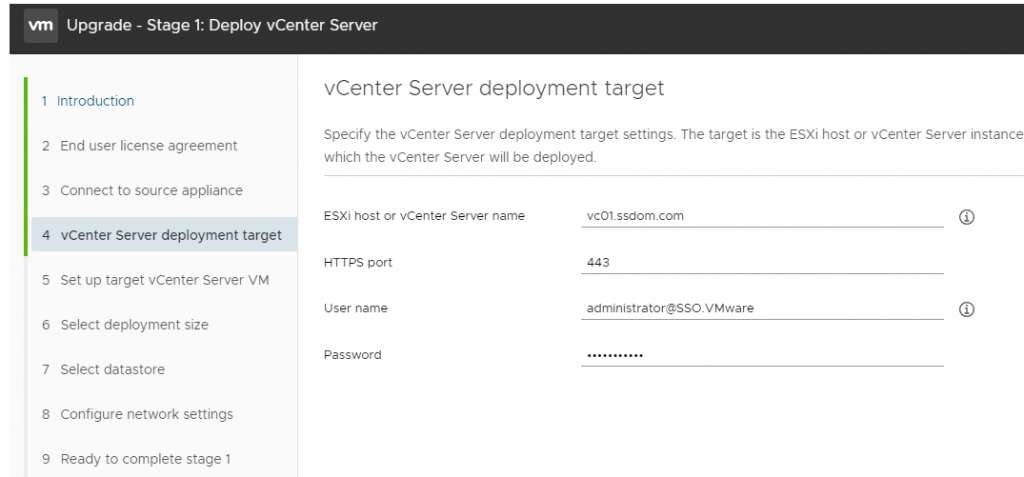Click the 'Password' label
Image resolution: width=1024 pixels, height=477 pixels.
[353, 355]
